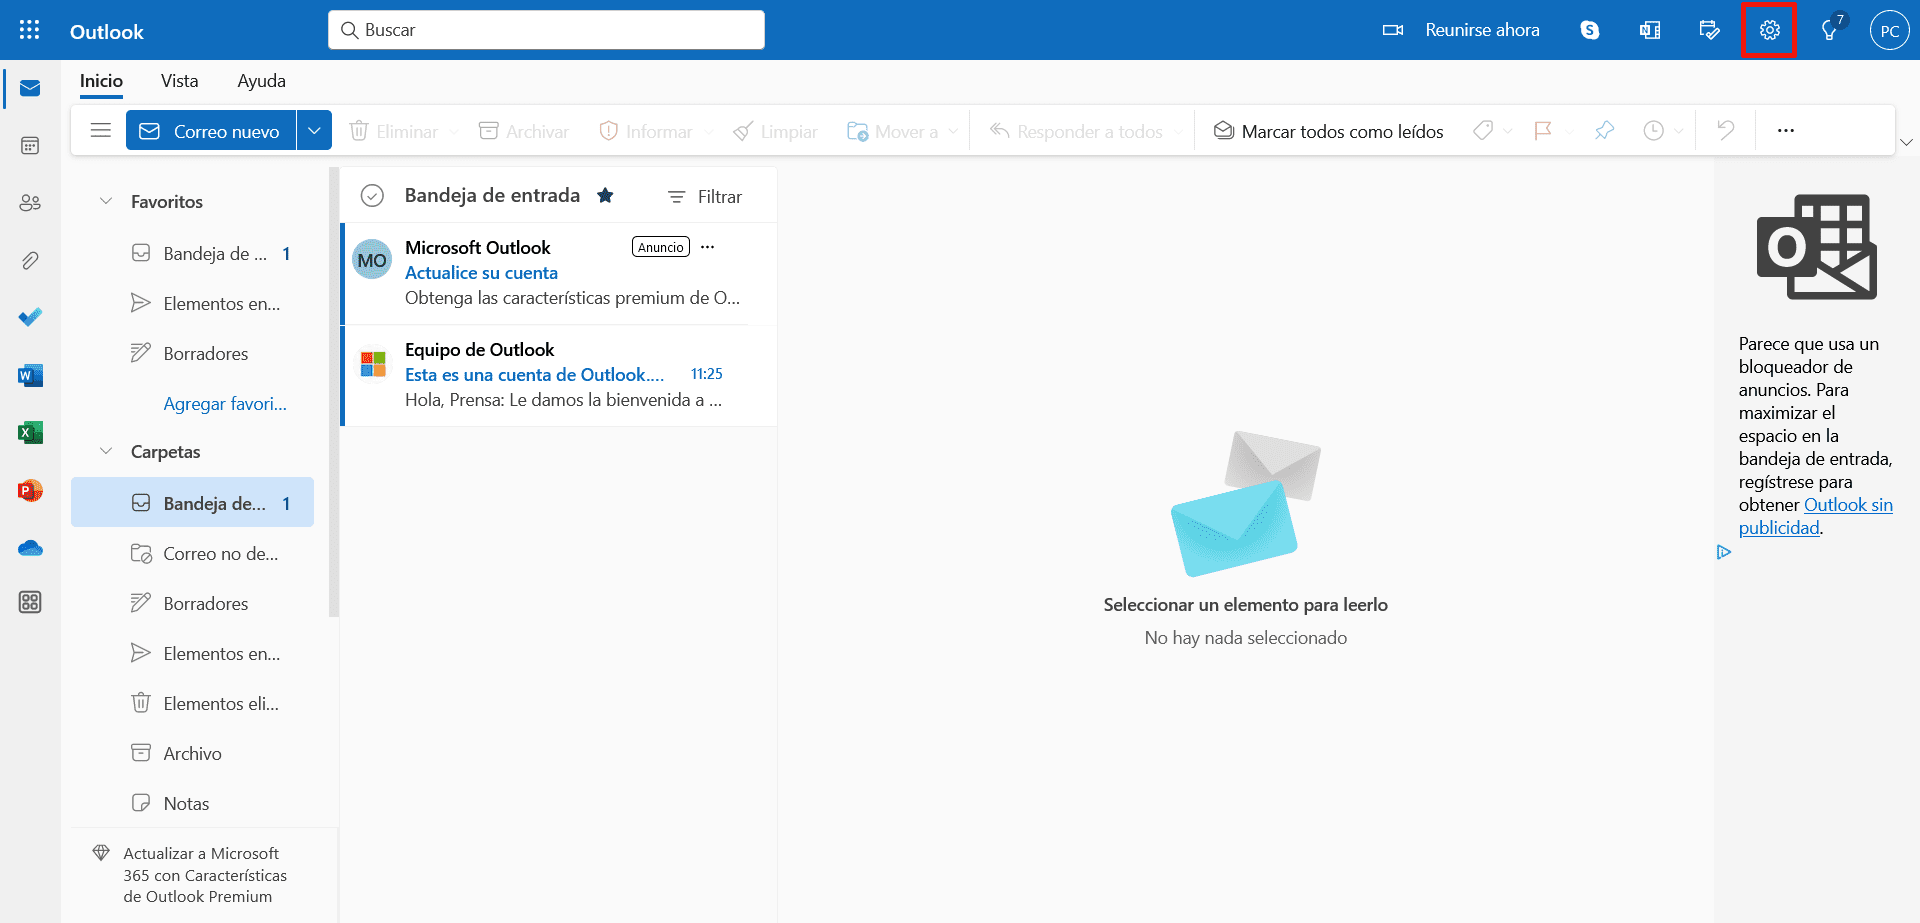Open the Files paperclip icon
Viewport: 1920px width, 923px height.
(x=30, y=261)
